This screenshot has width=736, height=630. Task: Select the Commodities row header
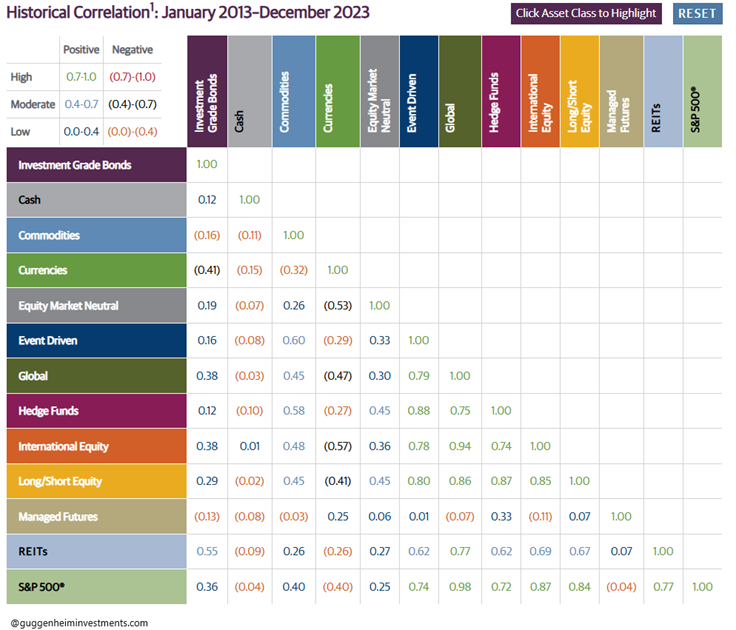96,235
